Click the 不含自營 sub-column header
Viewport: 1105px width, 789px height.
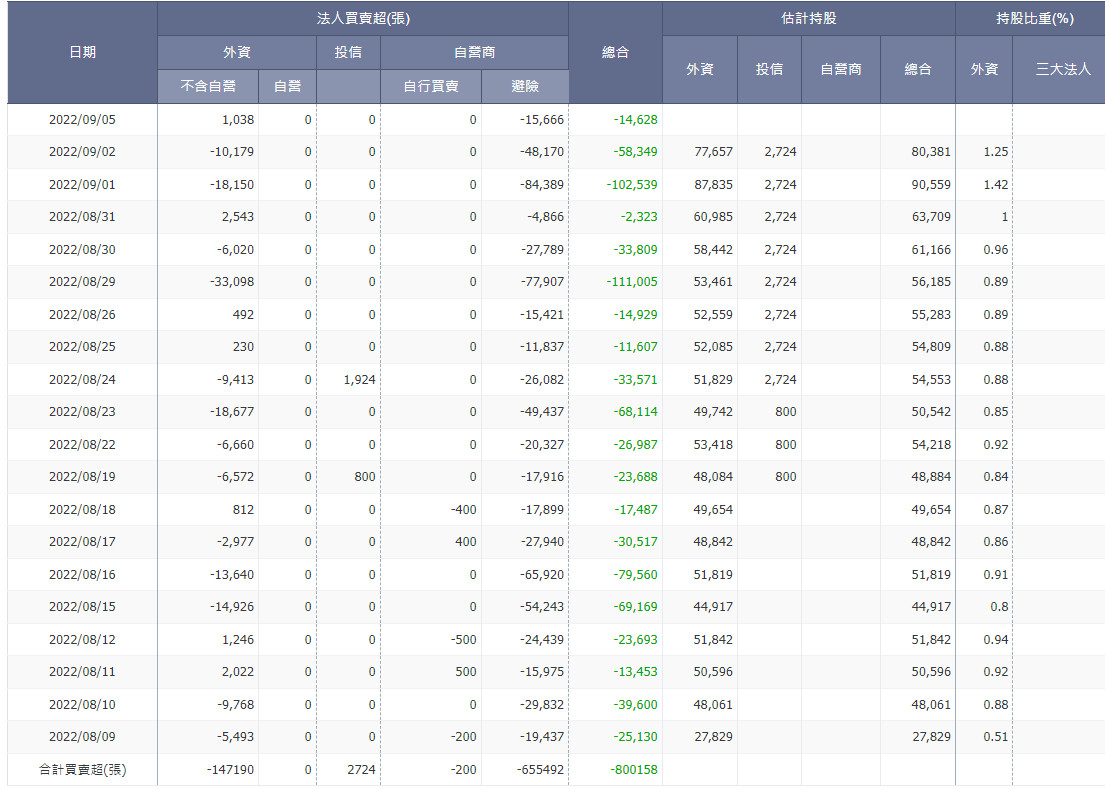208,86
